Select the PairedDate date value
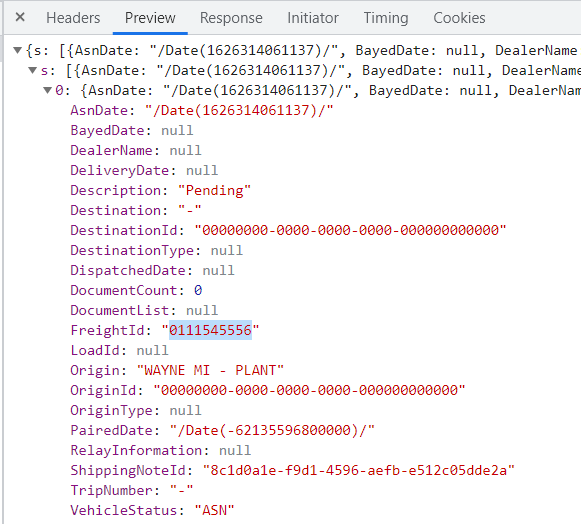581x524 pixels. click(x=272, y=430)
